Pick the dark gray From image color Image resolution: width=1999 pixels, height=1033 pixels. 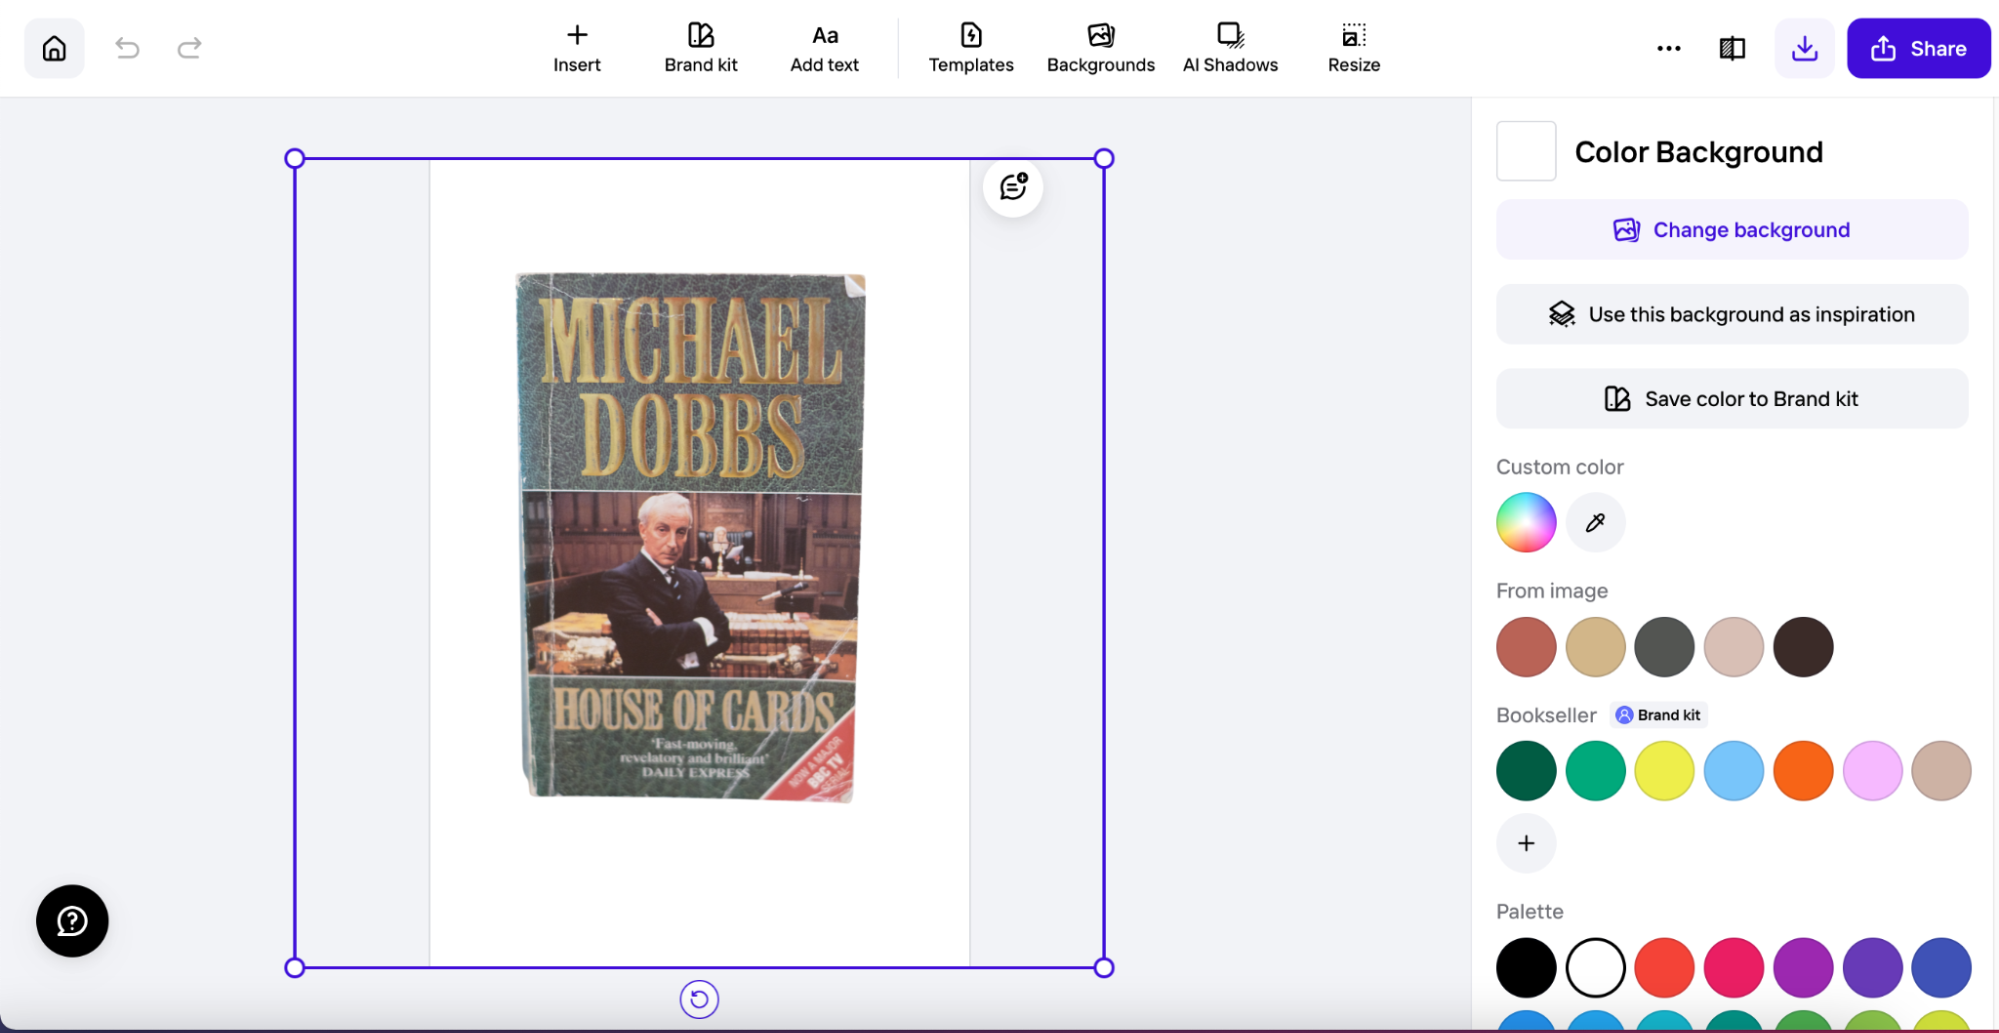click(1665, 647)
